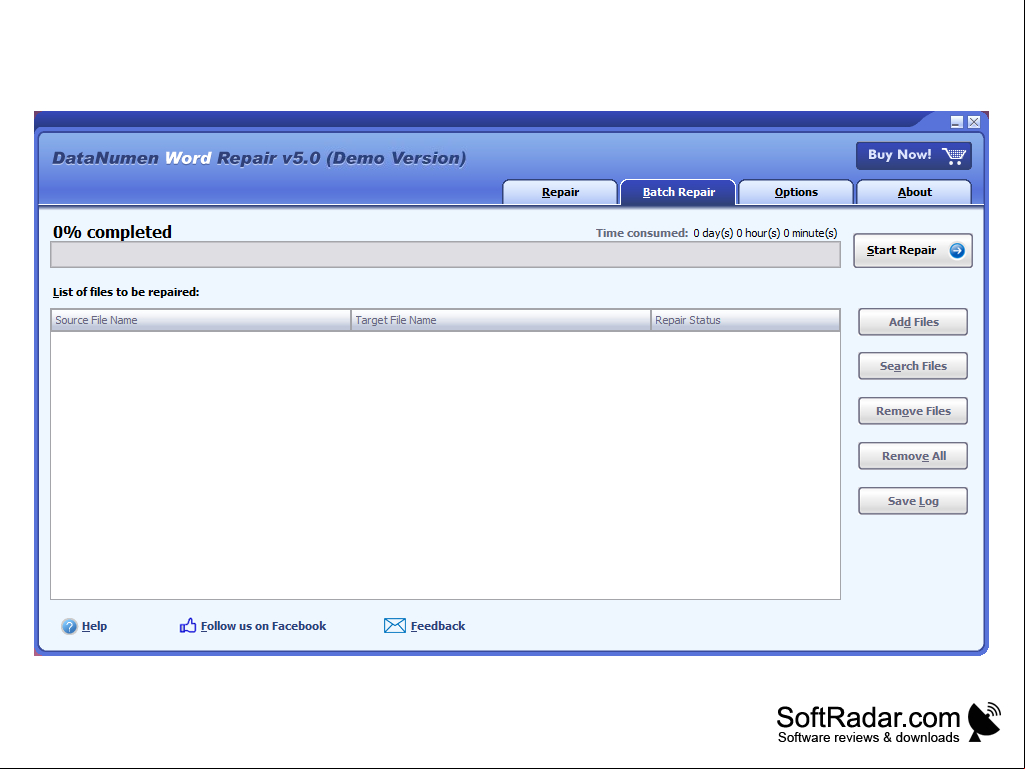1025x769 pixels.
Task: Click the Feedback envelope icon
Action: pyautogui.click(x=395, y=626)
